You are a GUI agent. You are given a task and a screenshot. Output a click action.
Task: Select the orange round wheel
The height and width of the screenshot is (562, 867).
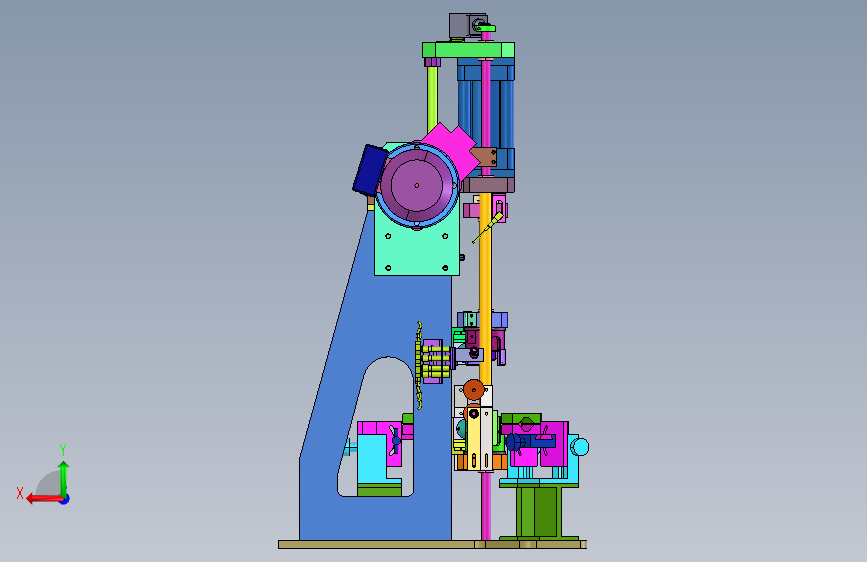[473, 390]
